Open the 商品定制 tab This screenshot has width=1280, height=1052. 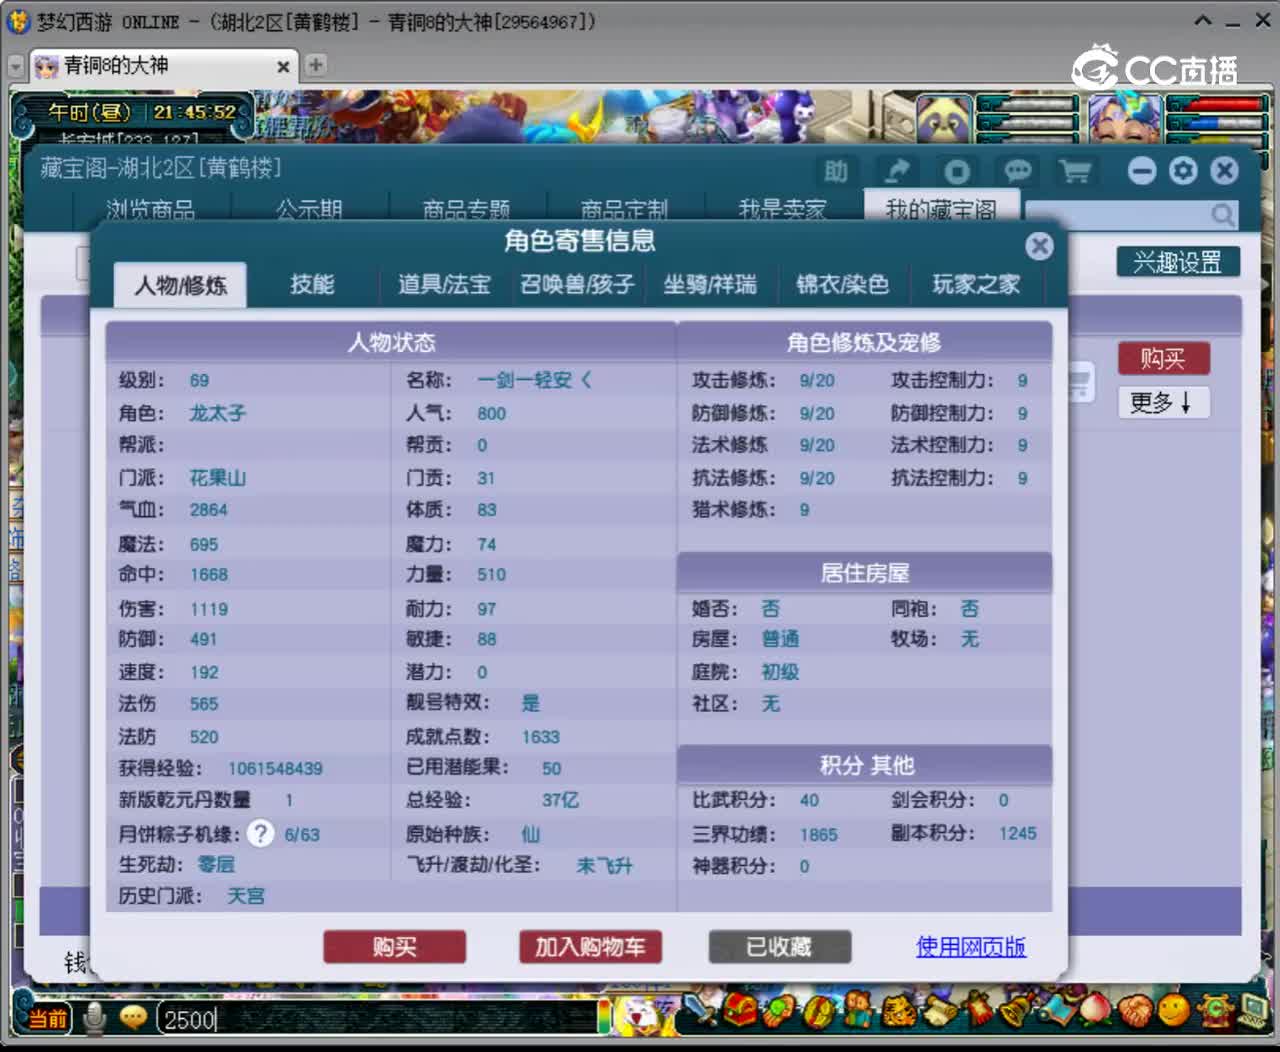(x=625, y=208)
